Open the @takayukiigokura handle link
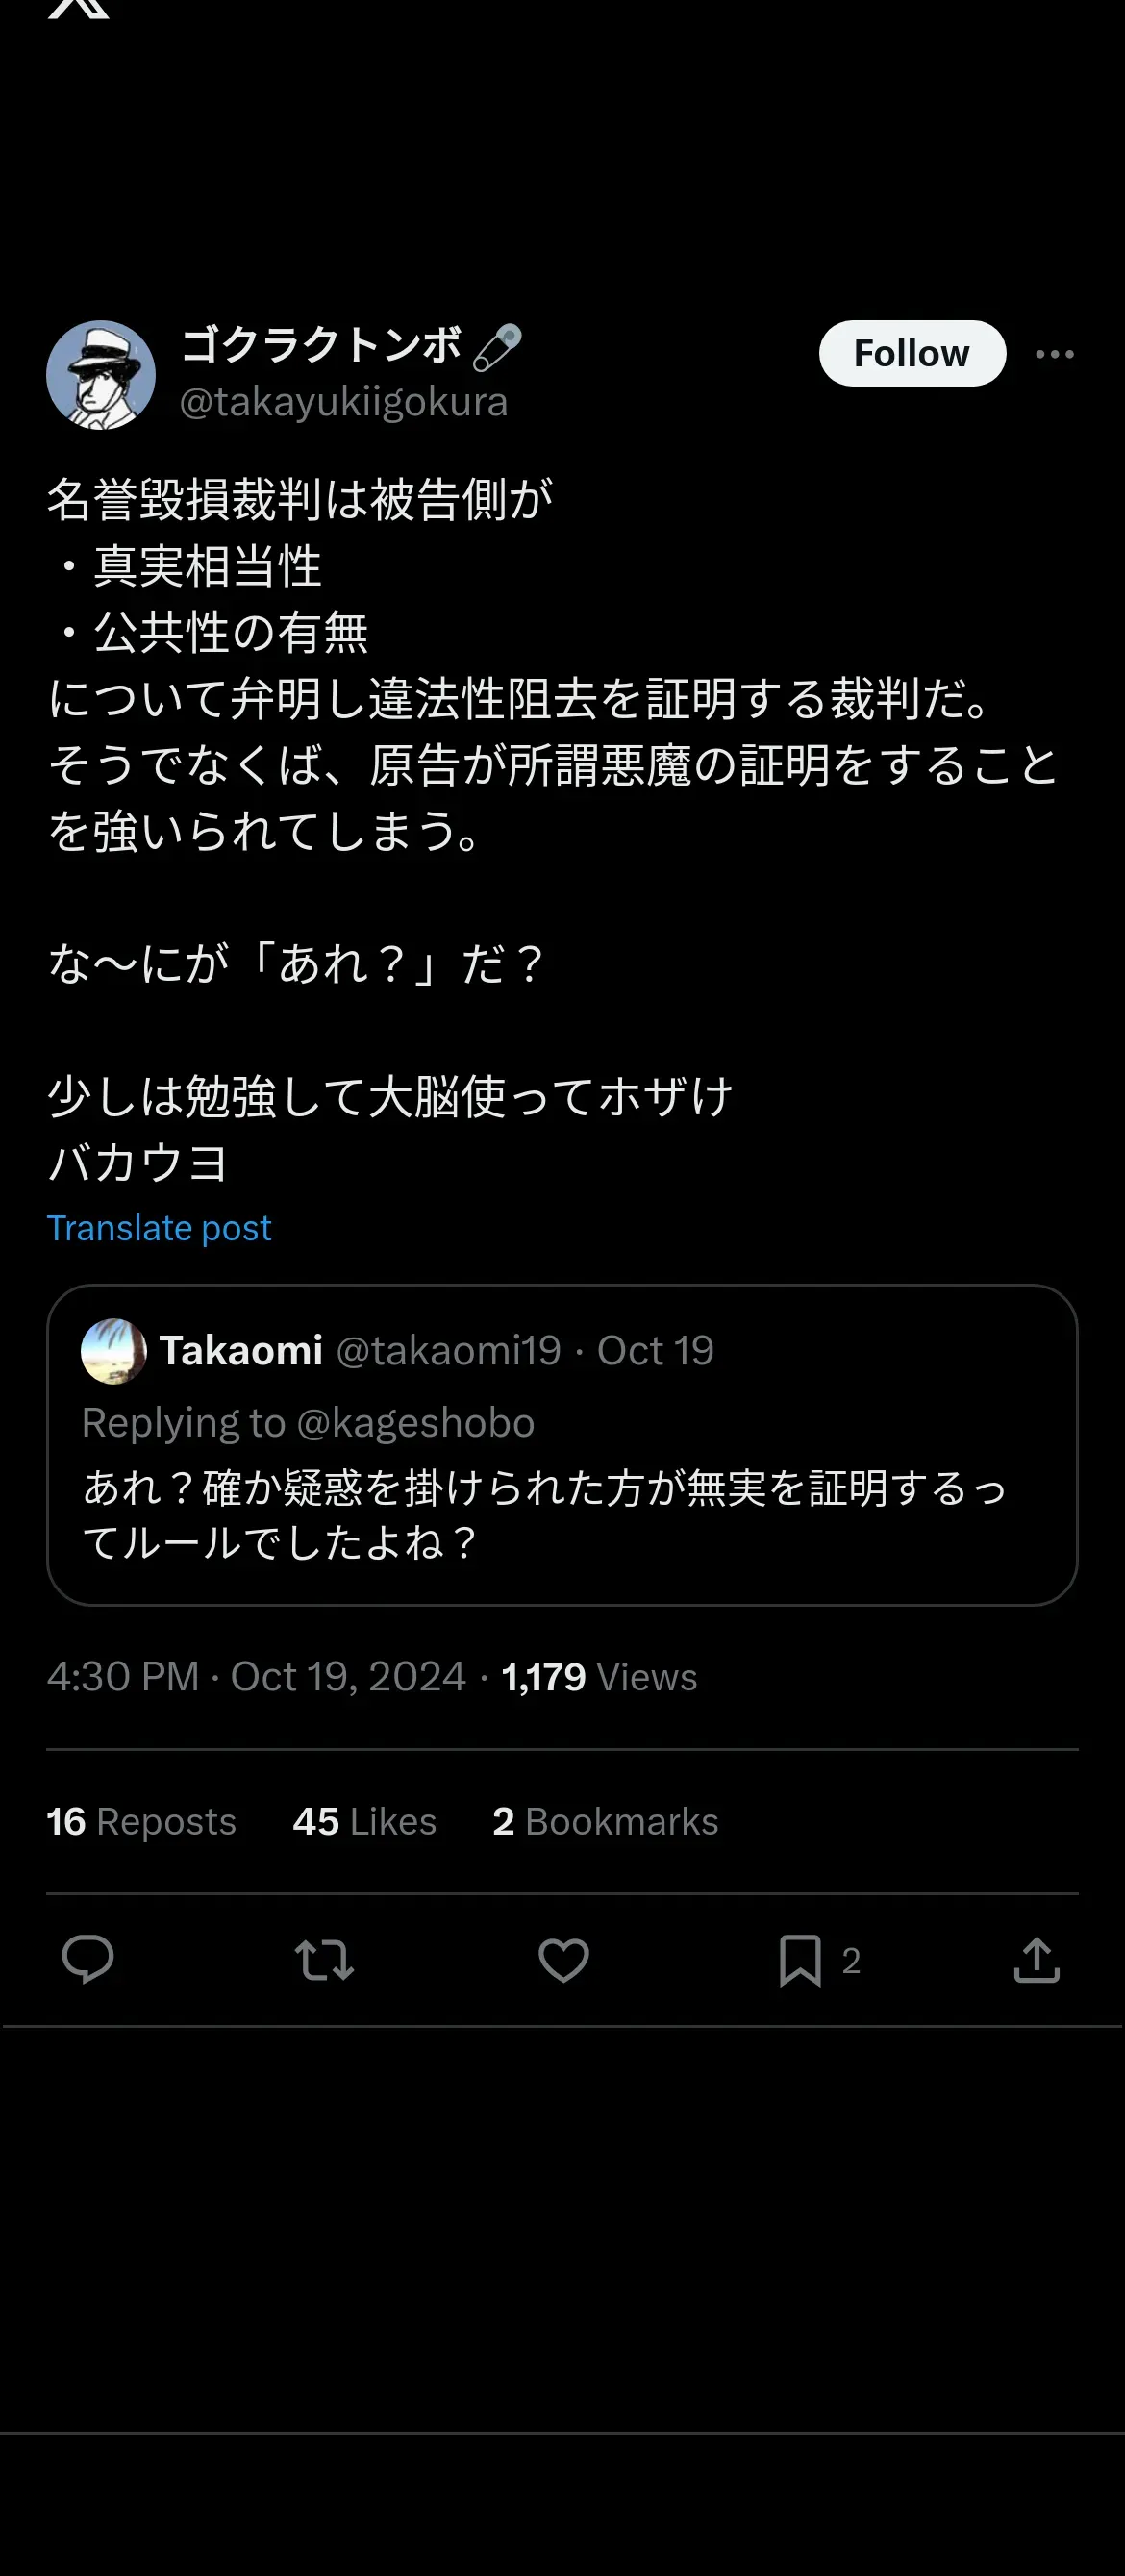The width and height of the screenshot is (1125, 2576). tap(343, 402)
